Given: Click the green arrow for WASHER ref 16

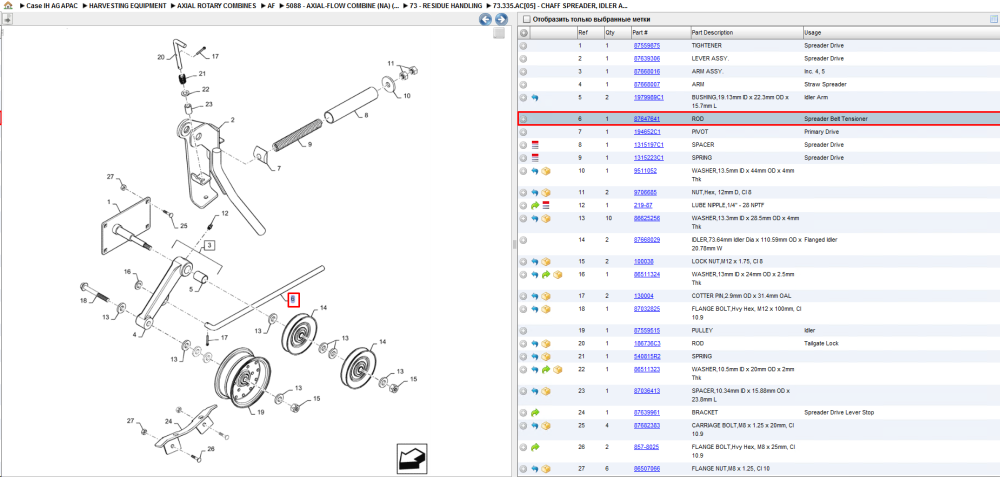Looking at the screenshot, I should (546, 275).
